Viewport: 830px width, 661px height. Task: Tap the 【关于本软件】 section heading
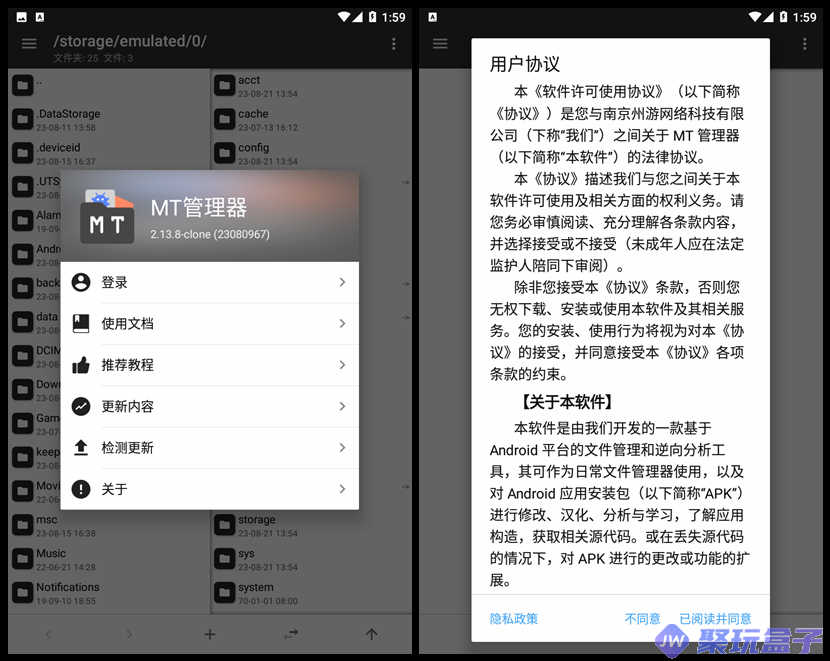point(567,402)
